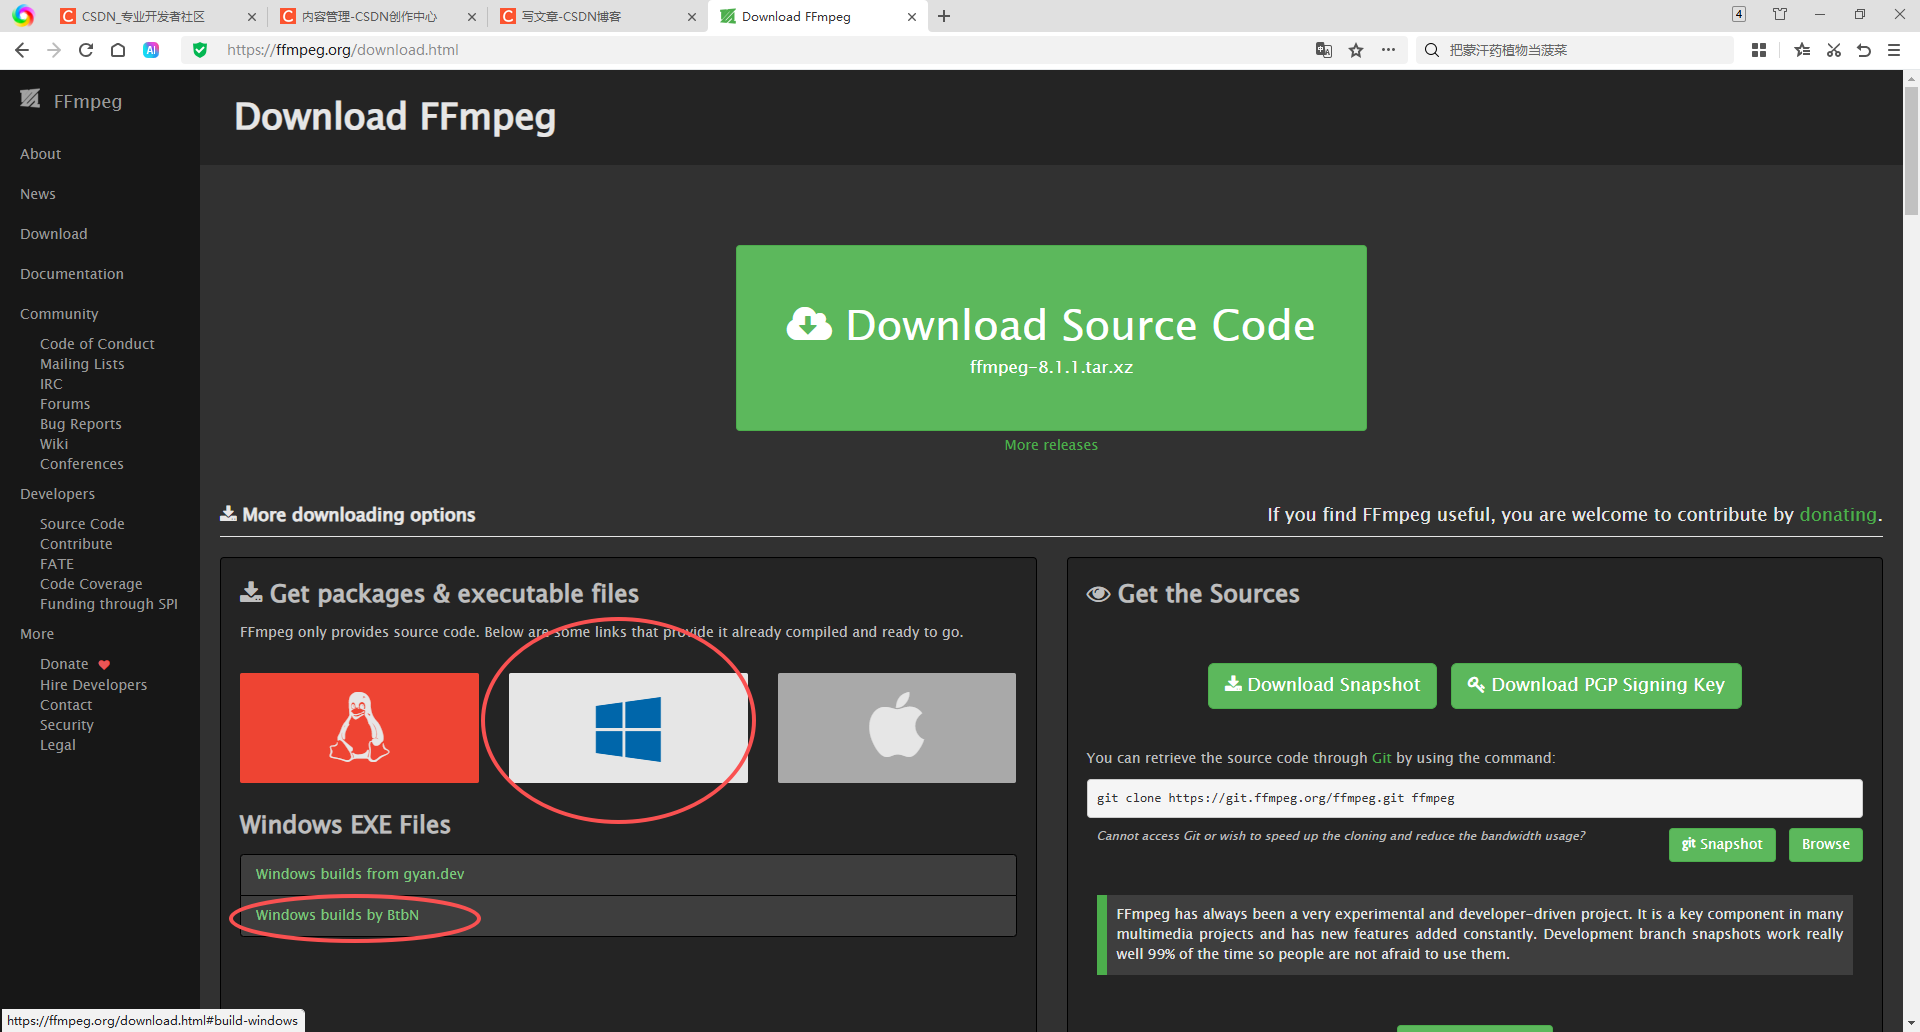Select the Apple macOS package tile
Viewport: 1920px width, 1032px height.
coord(897,728)
